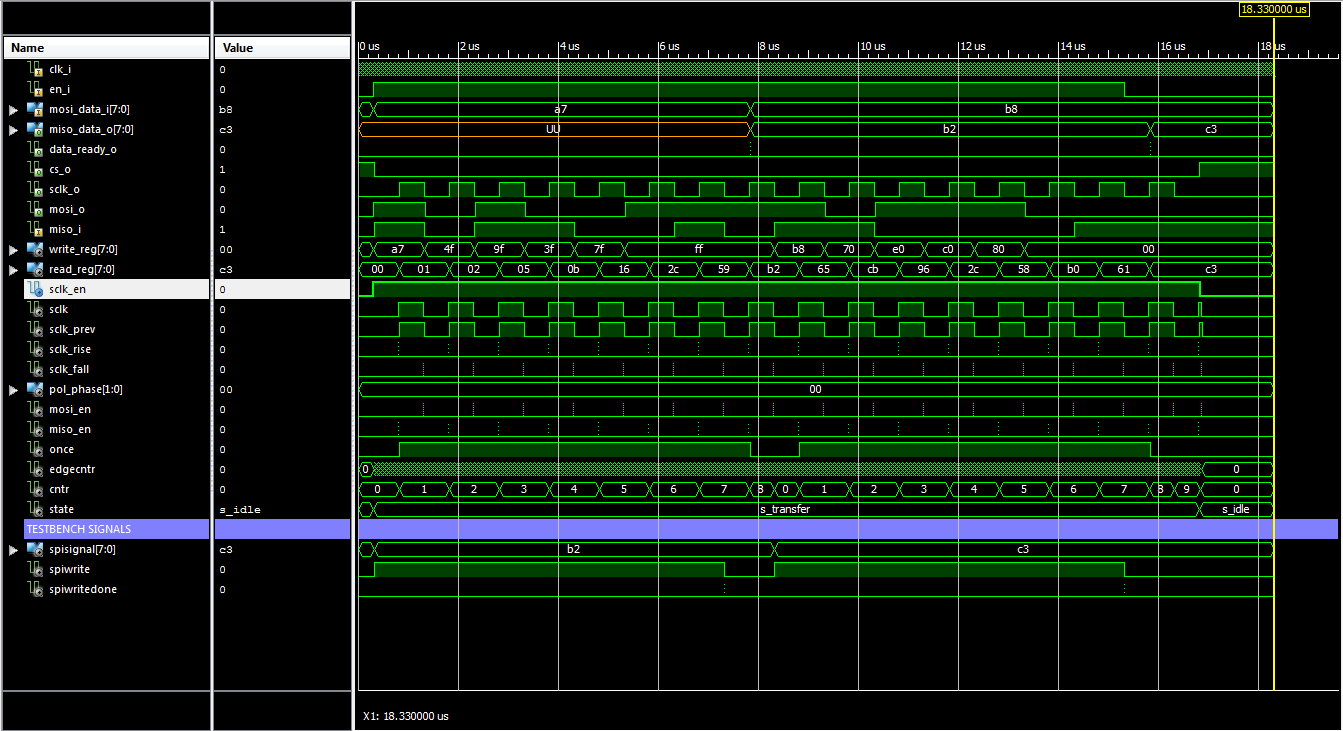Expand the read_reg[7:0] bus
This screenshot has width=1343, height=731.
point(13,269)
